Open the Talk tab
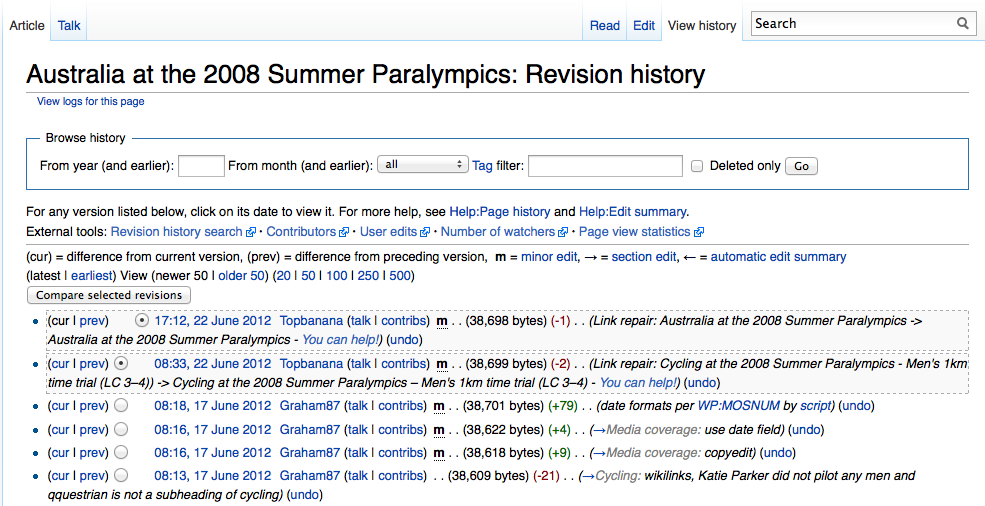Viewport: 985px width, 506px height. point(69,26)
